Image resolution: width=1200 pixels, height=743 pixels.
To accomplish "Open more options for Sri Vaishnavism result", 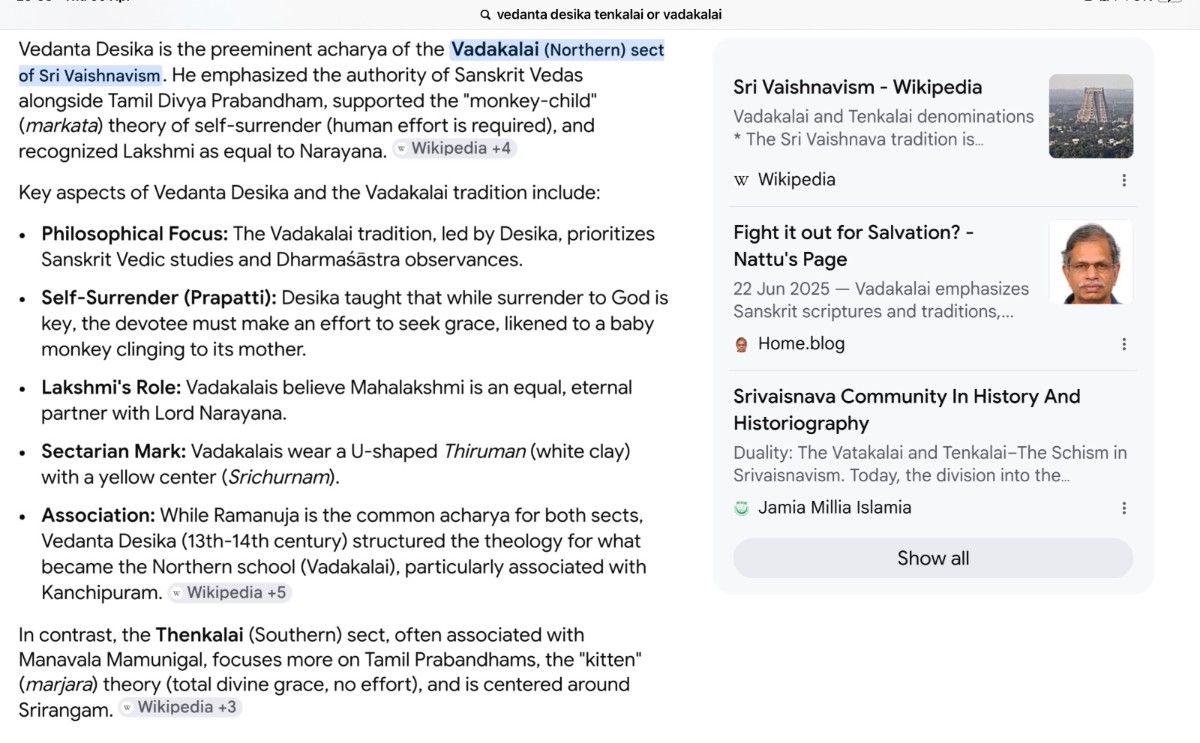I will (x=1124, y=180).
